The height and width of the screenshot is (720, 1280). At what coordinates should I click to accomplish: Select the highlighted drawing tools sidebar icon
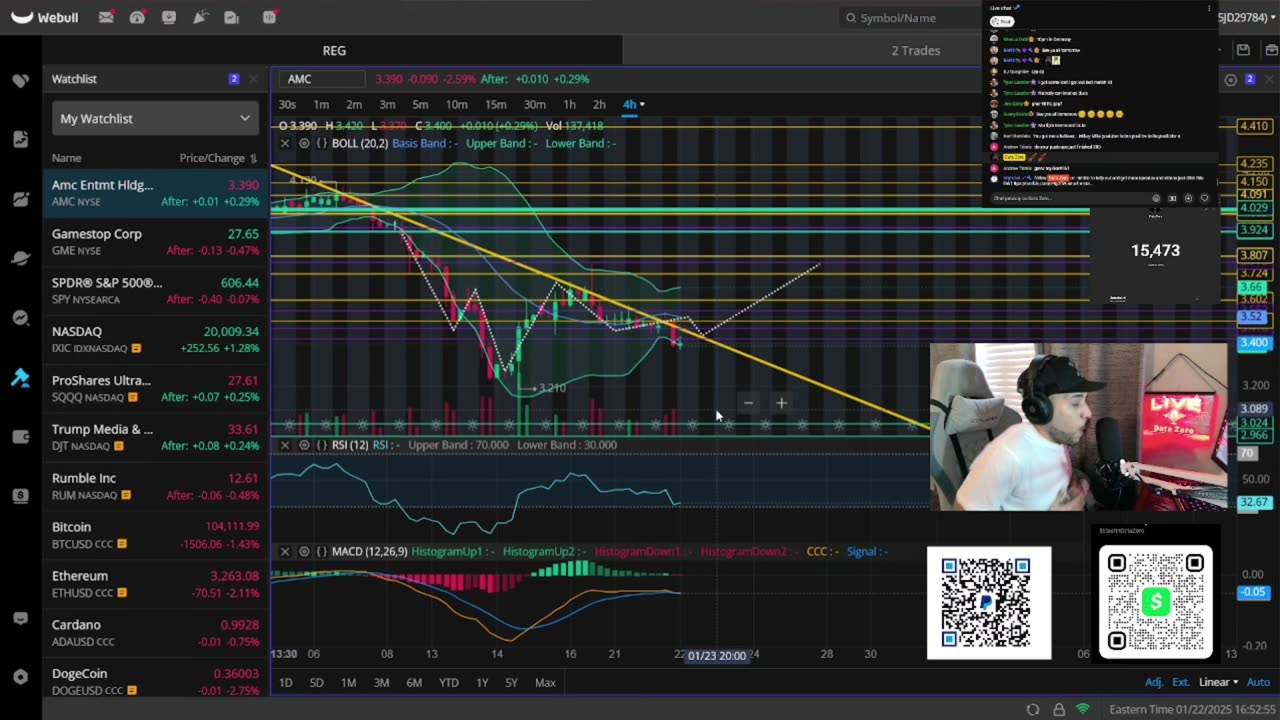click(20, 377)
